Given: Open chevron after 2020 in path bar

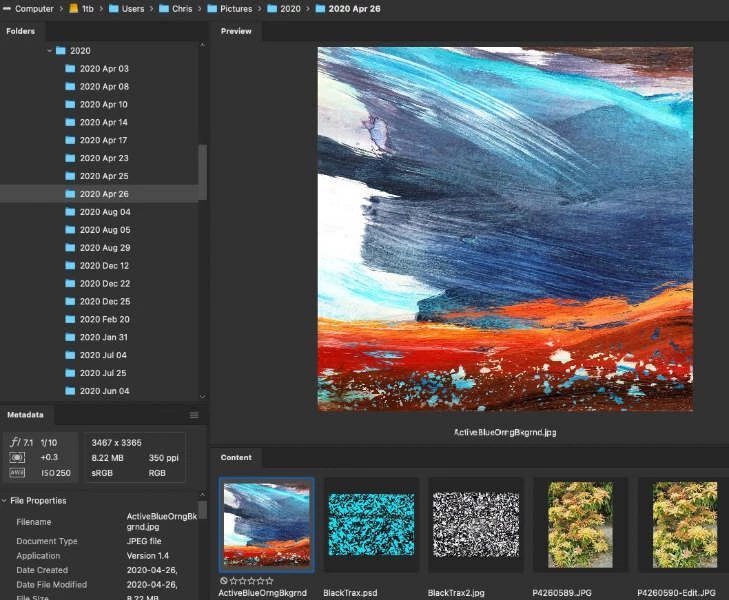Looking at the screenshot, I should [x=308, y=8].
